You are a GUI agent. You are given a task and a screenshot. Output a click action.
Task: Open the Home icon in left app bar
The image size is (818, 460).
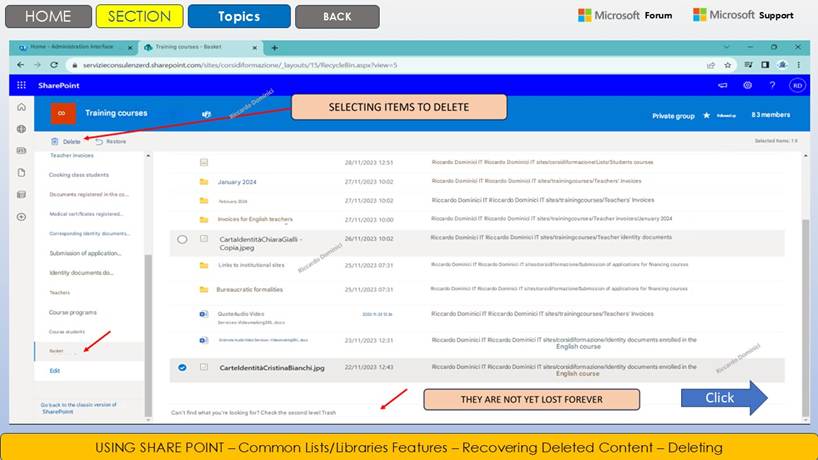click(21, 107)
